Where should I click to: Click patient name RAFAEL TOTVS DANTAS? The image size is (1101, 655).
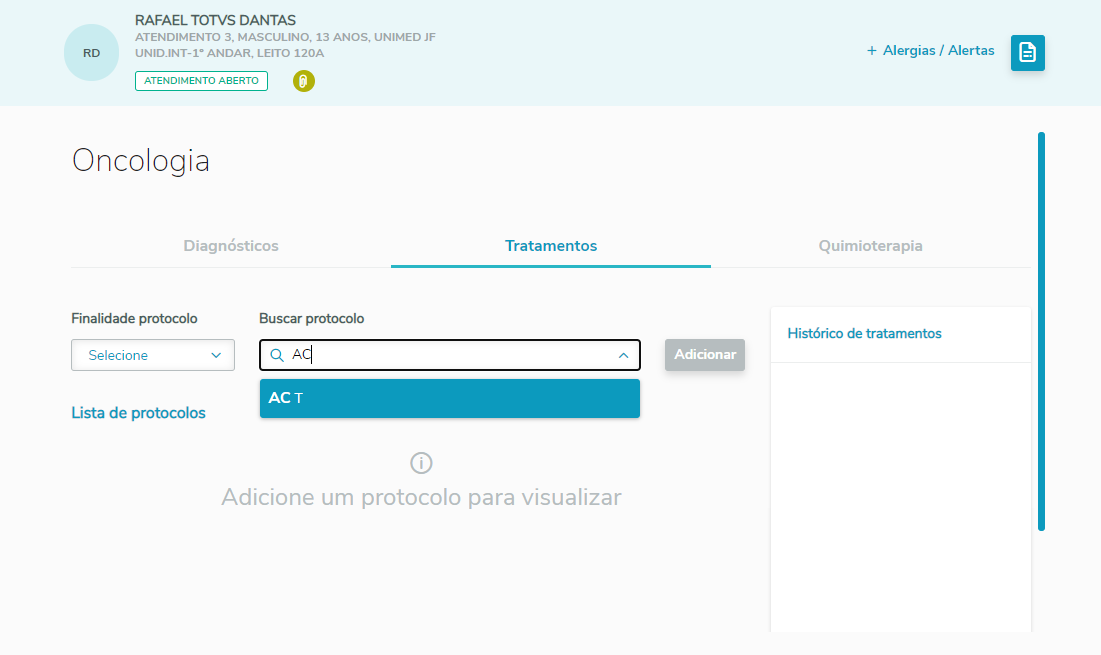(x=216, y=20)
